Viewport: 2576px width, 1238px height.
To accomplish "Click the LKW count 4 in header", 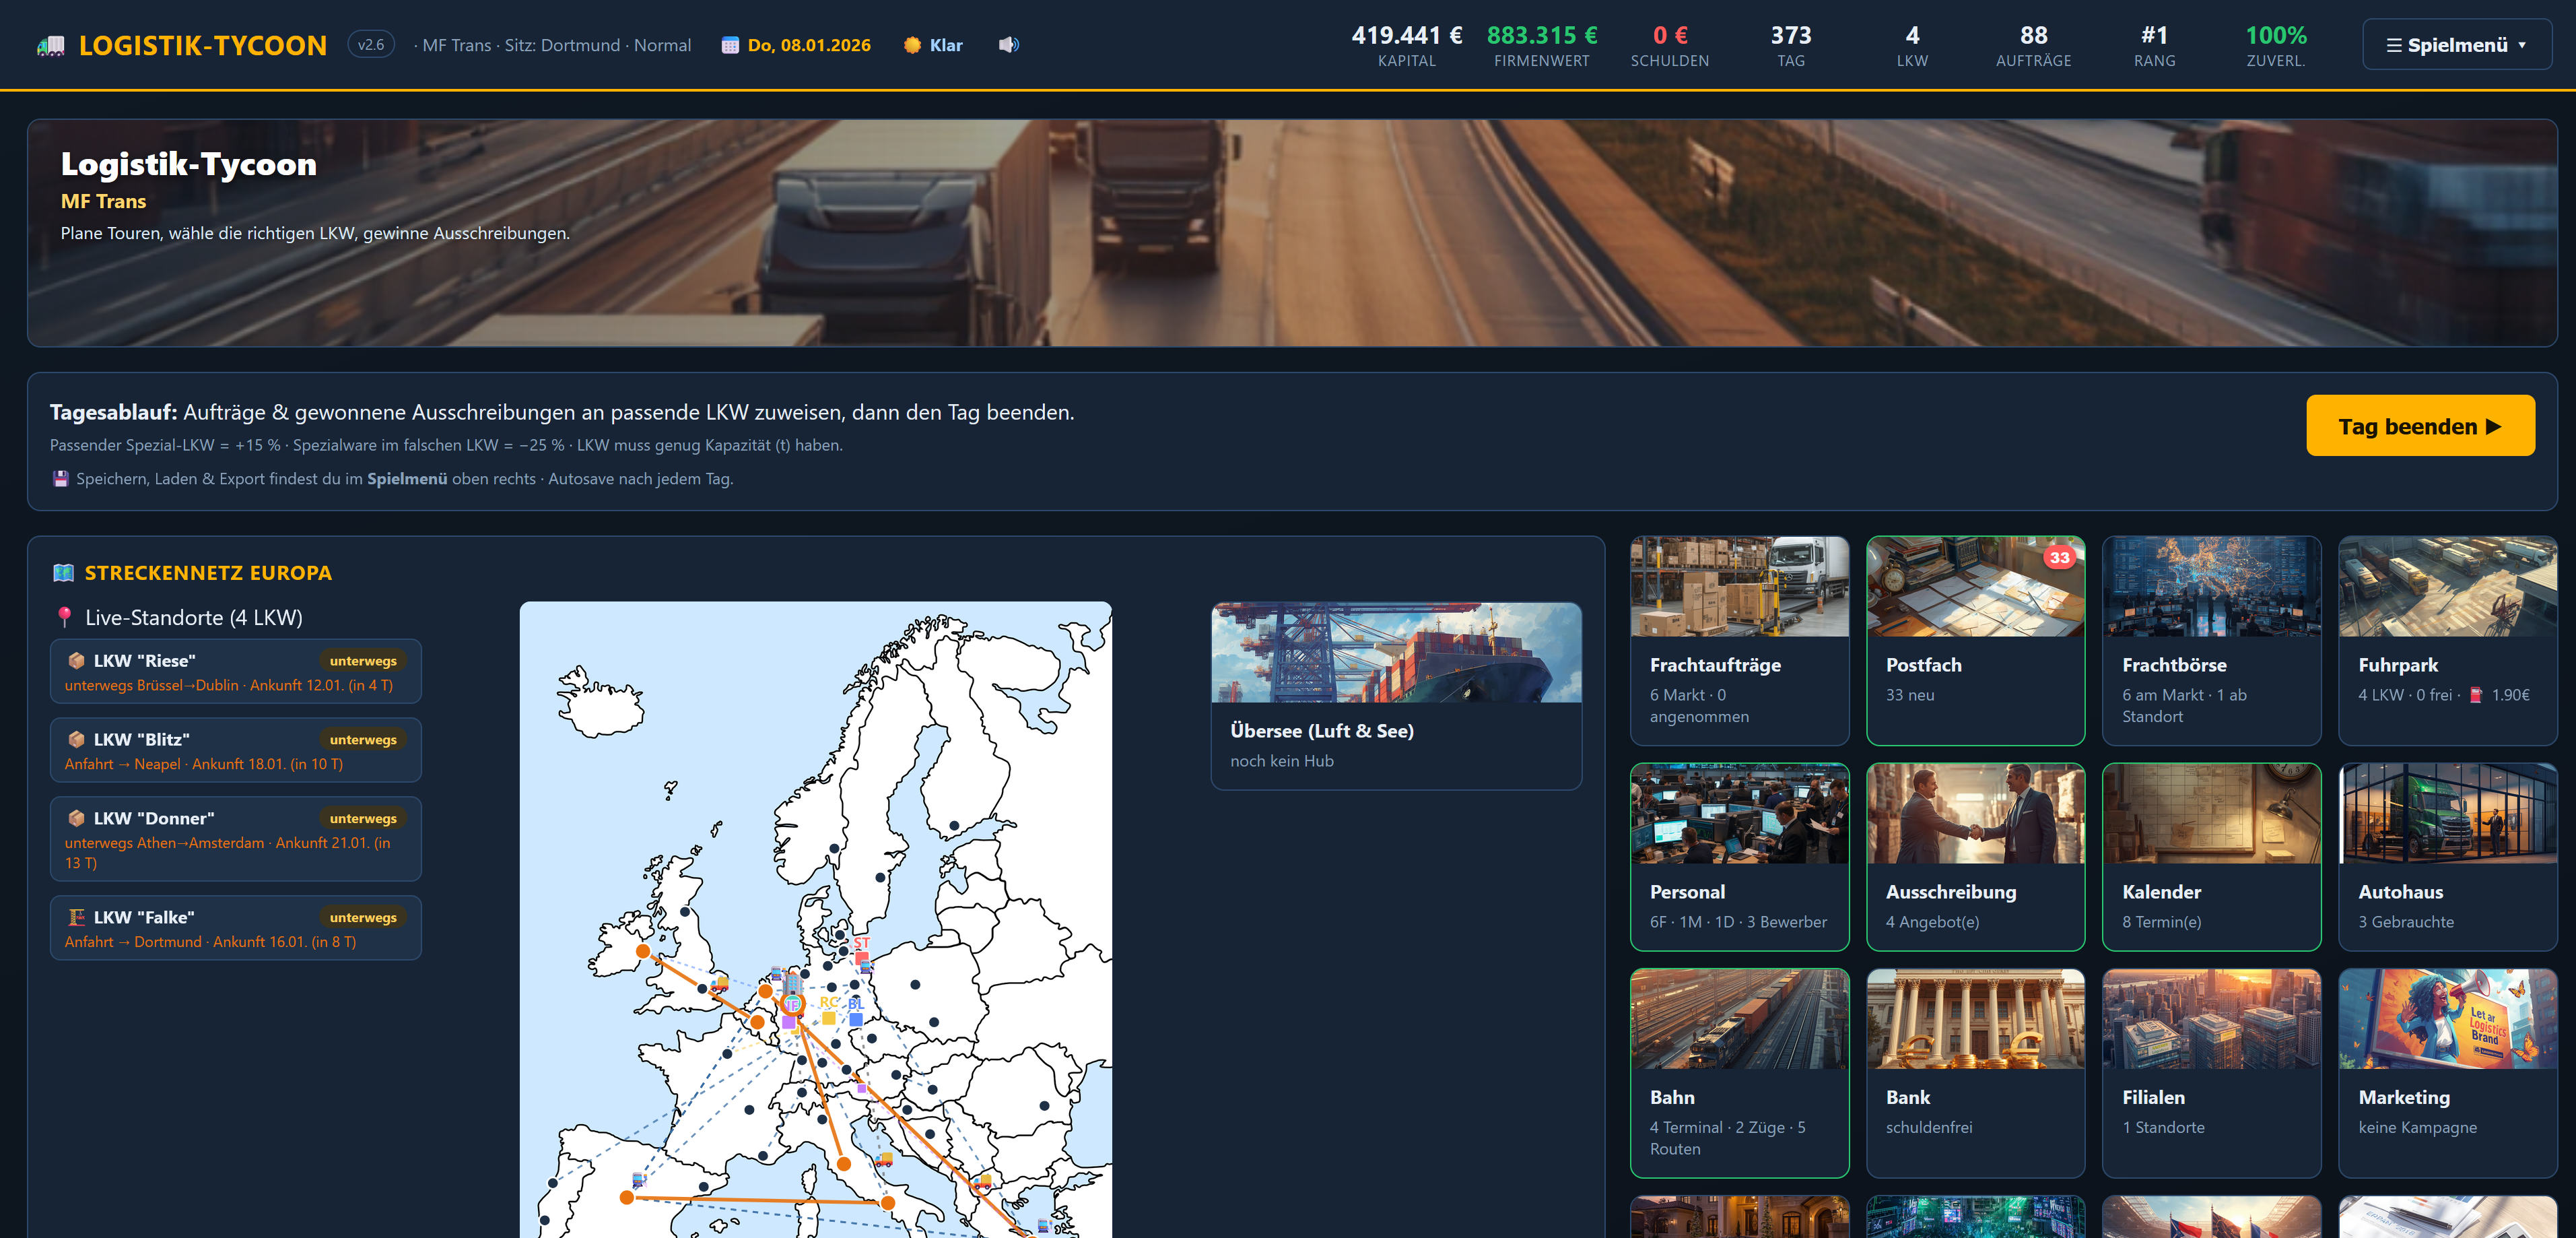I will [1912, 35].
